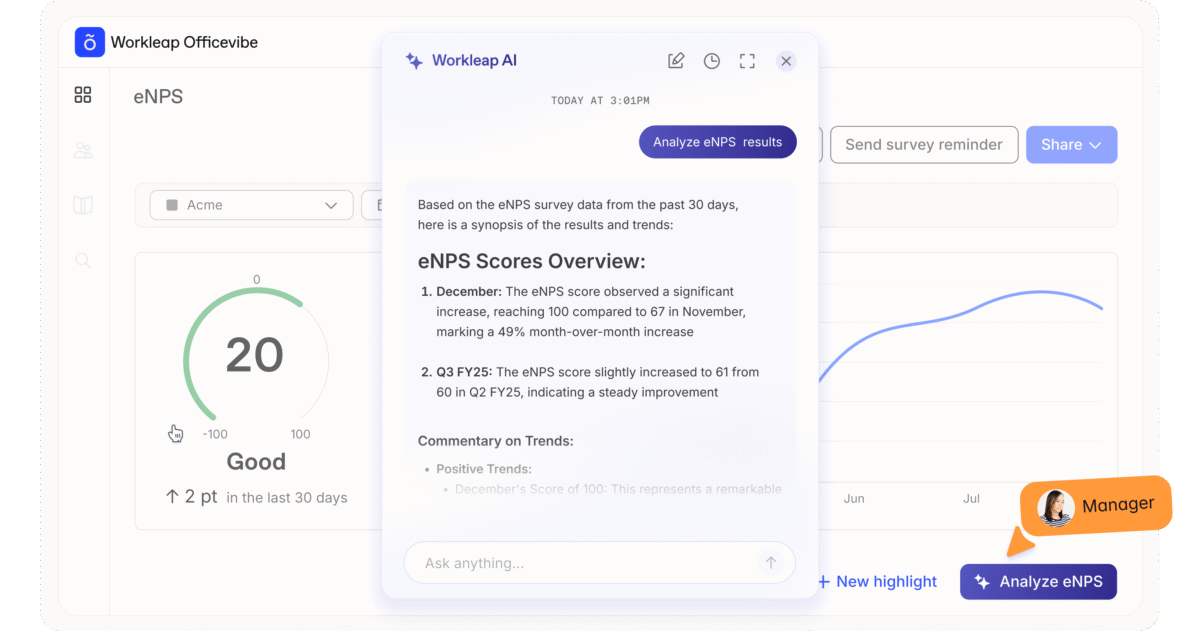Click the bold December label

click(469, 292)
